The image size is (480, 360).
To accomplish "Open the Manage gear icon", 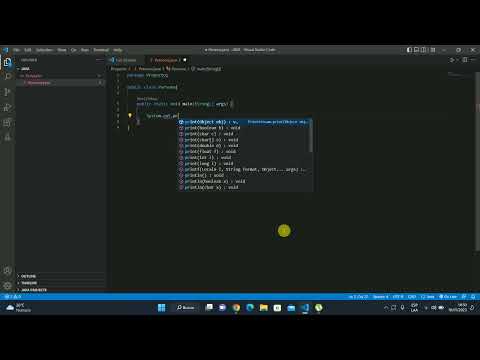I will (8, 286).
